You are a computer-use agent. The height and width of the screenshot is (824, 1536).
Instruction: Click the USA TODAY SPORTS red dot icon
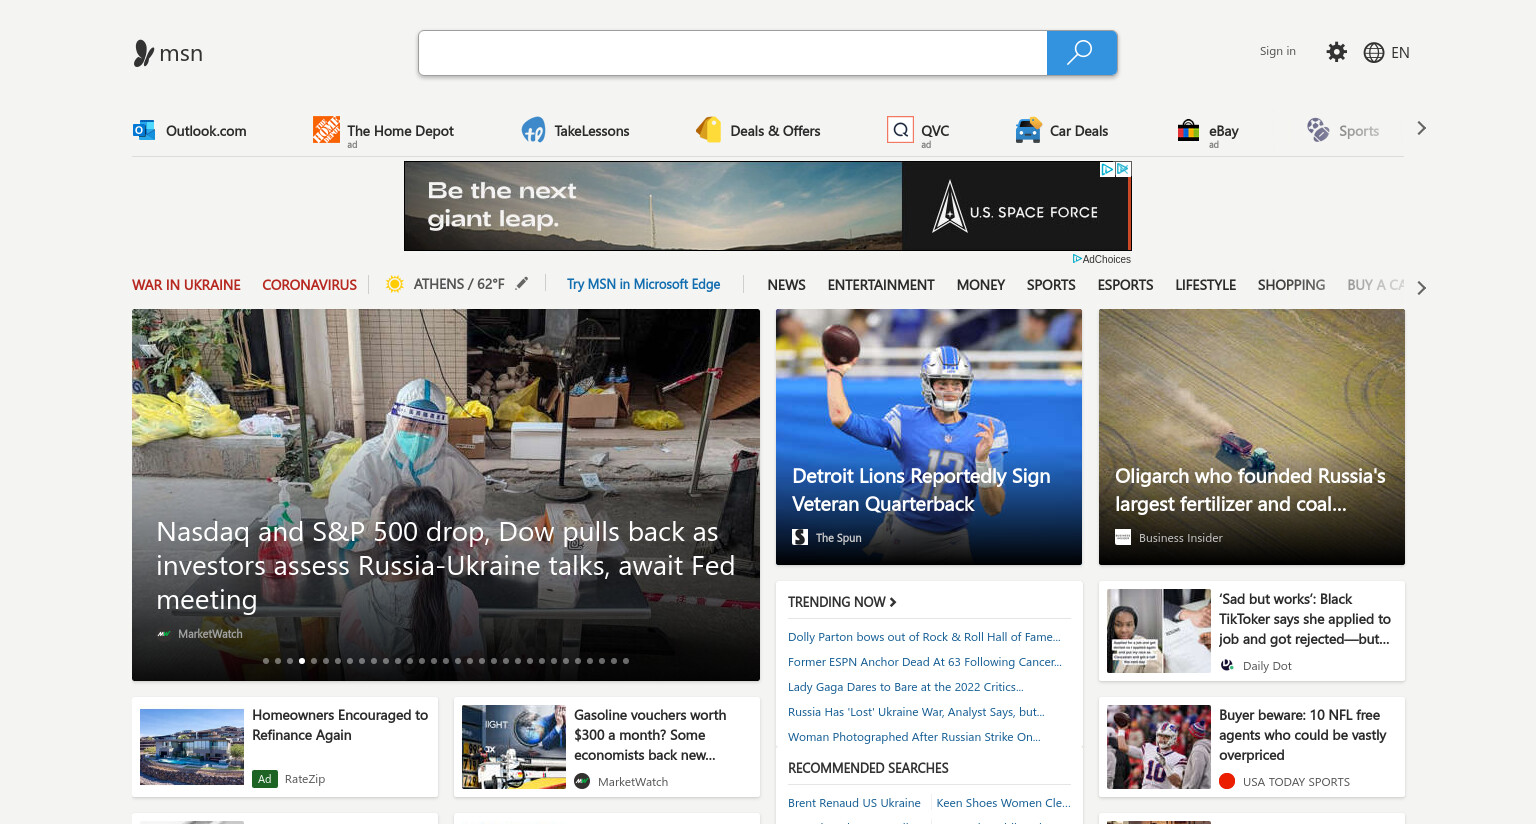(x=1227, y=781)
